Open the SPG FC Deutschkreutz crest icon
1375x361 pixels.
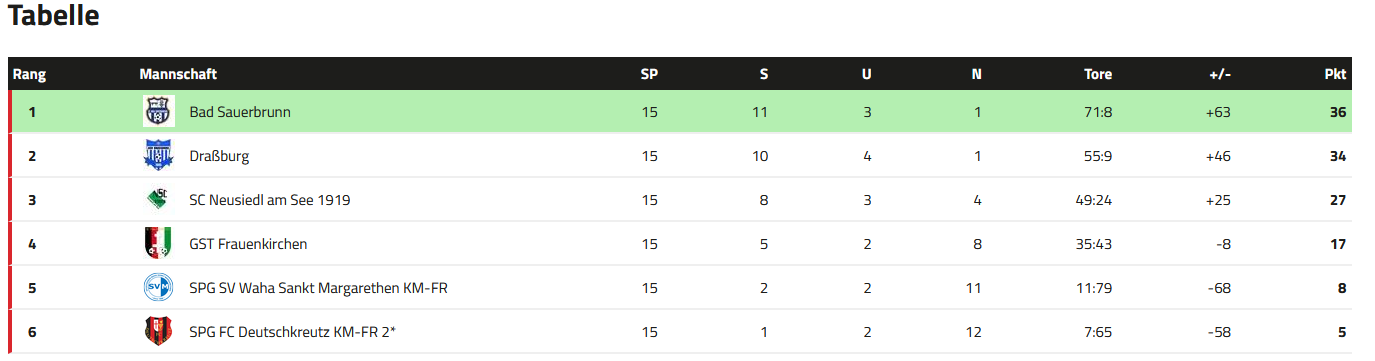[x=159, y=332]
